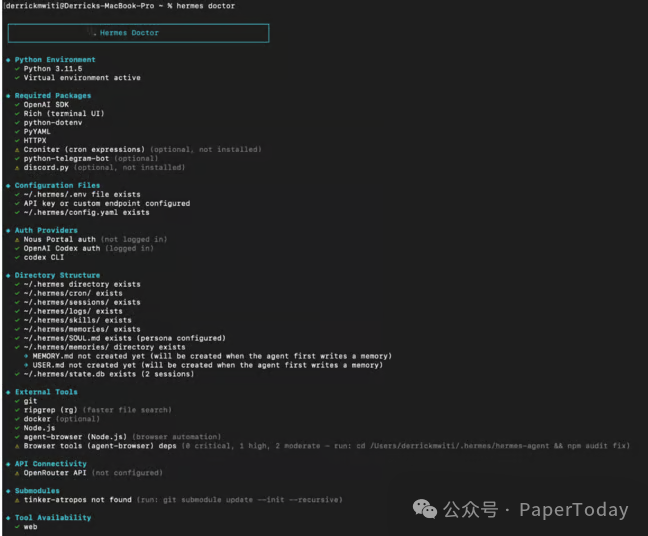
Task: Select the 'API Connectivity' section heading
Action: (51, 464)
